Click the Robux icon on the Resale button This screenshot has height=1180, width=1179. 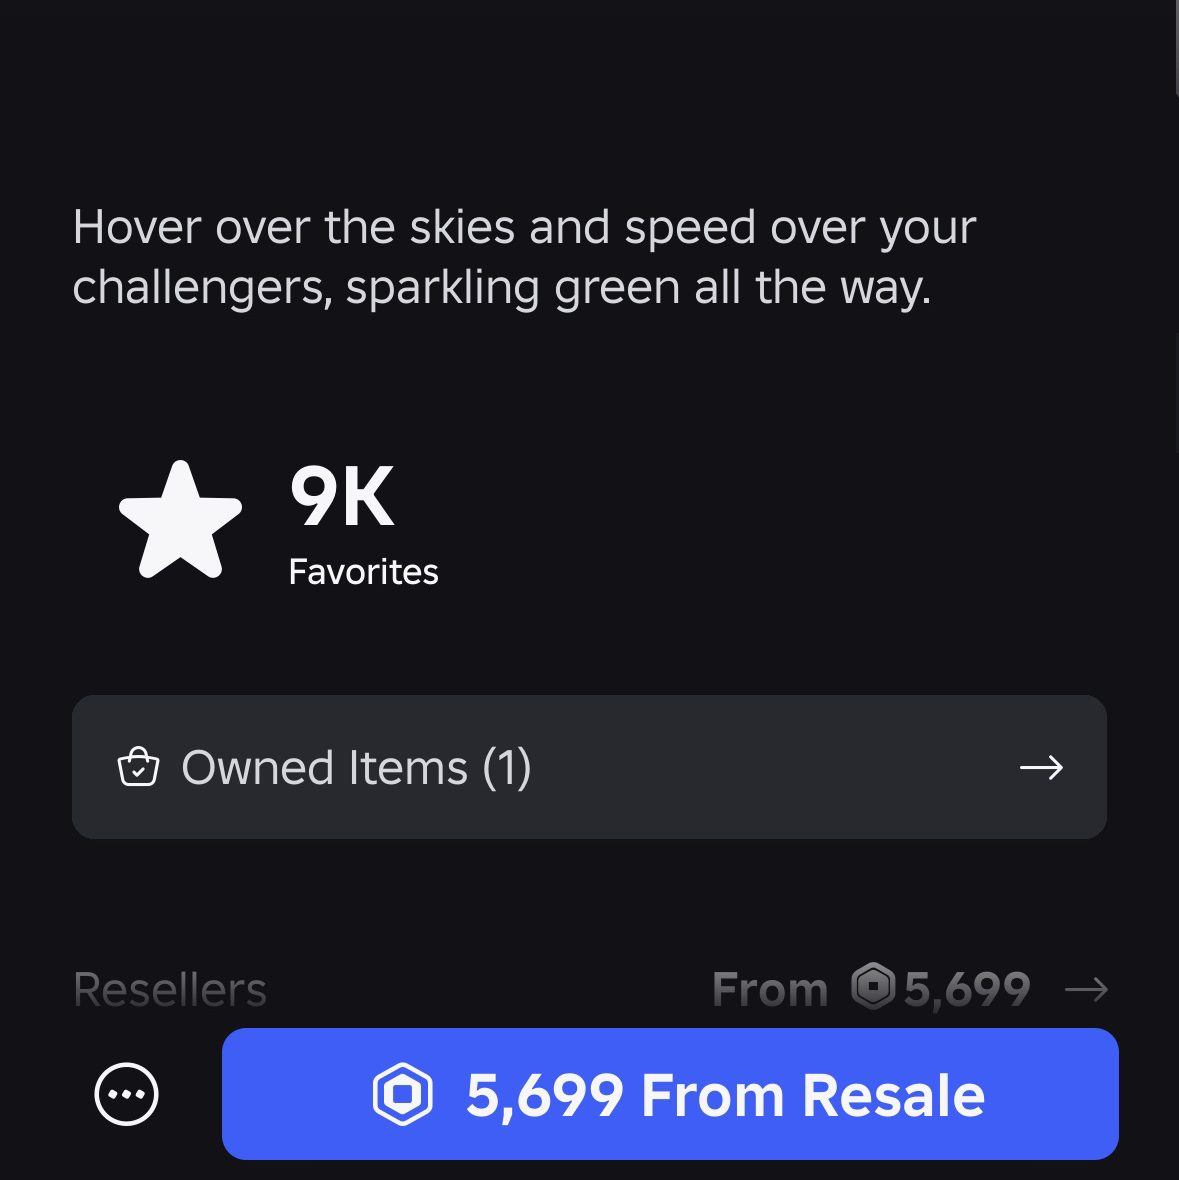tap(402, 1094)
